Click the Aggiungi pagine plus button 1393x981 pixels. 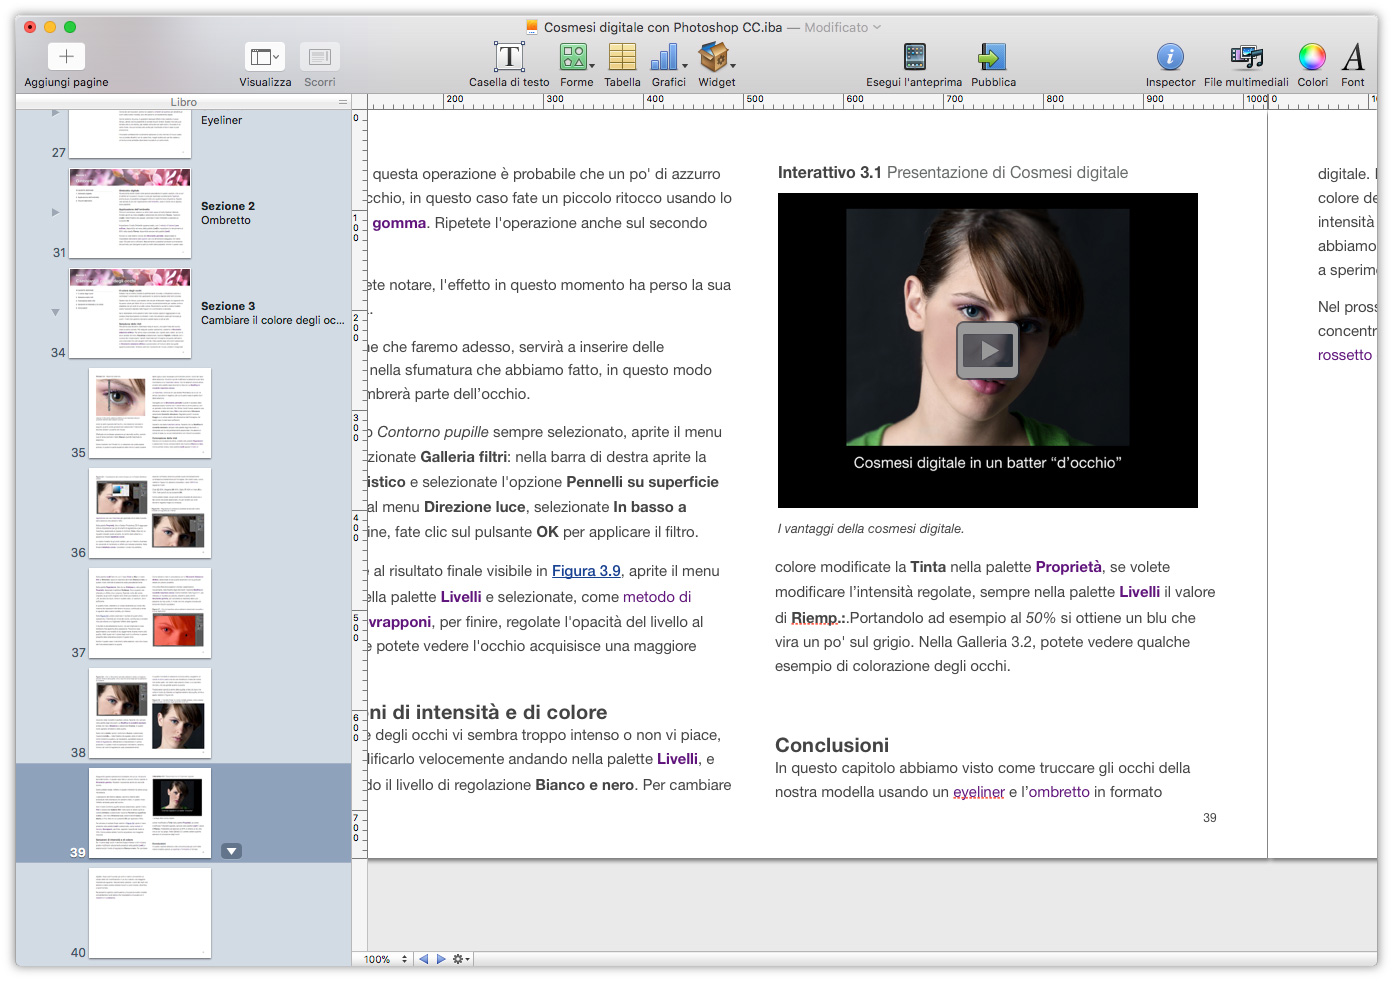point(66,57)
